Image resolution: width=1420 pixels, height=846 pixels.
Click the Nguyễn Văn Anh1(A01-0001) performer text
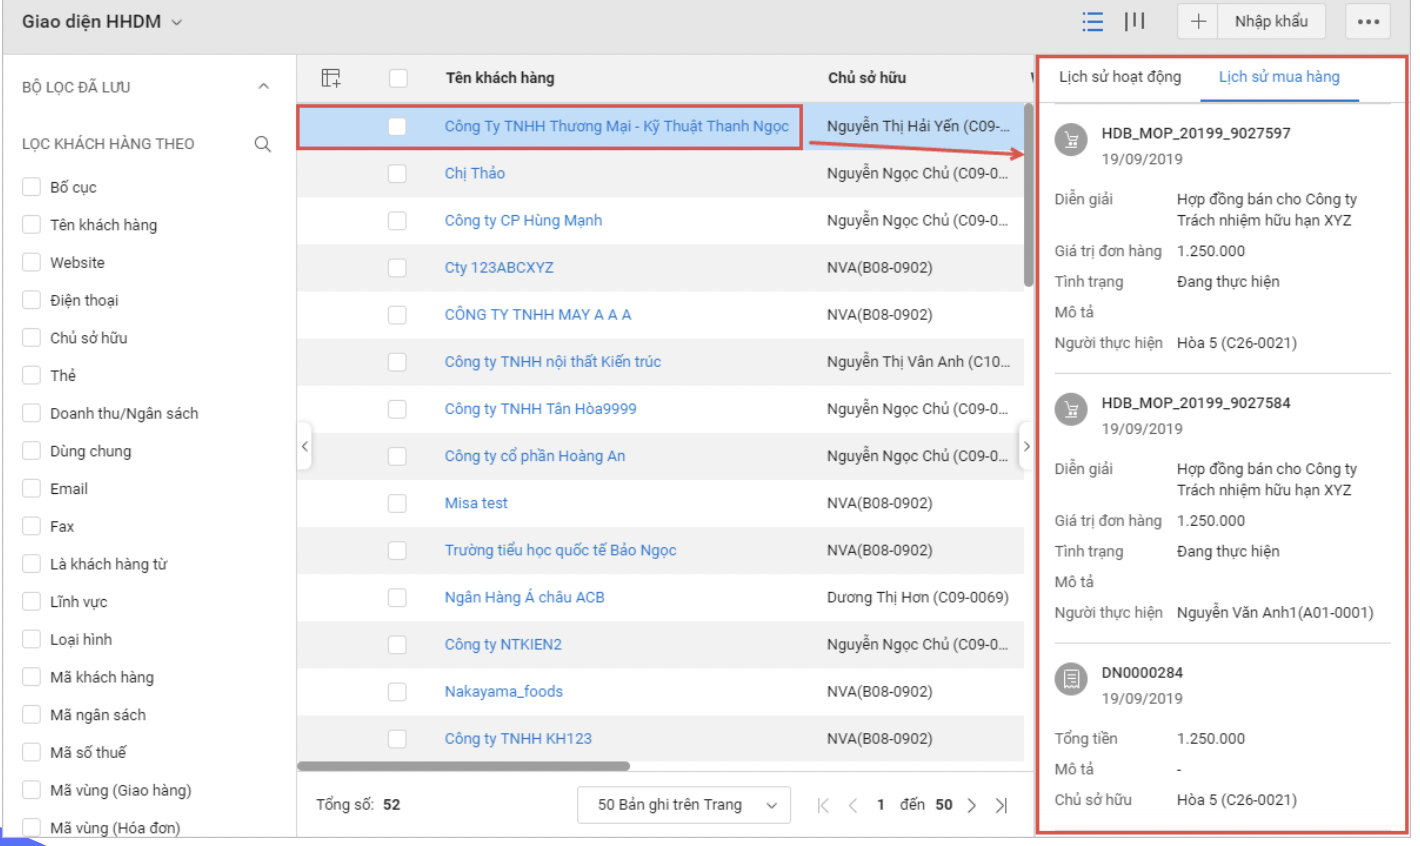(1275, 613)
